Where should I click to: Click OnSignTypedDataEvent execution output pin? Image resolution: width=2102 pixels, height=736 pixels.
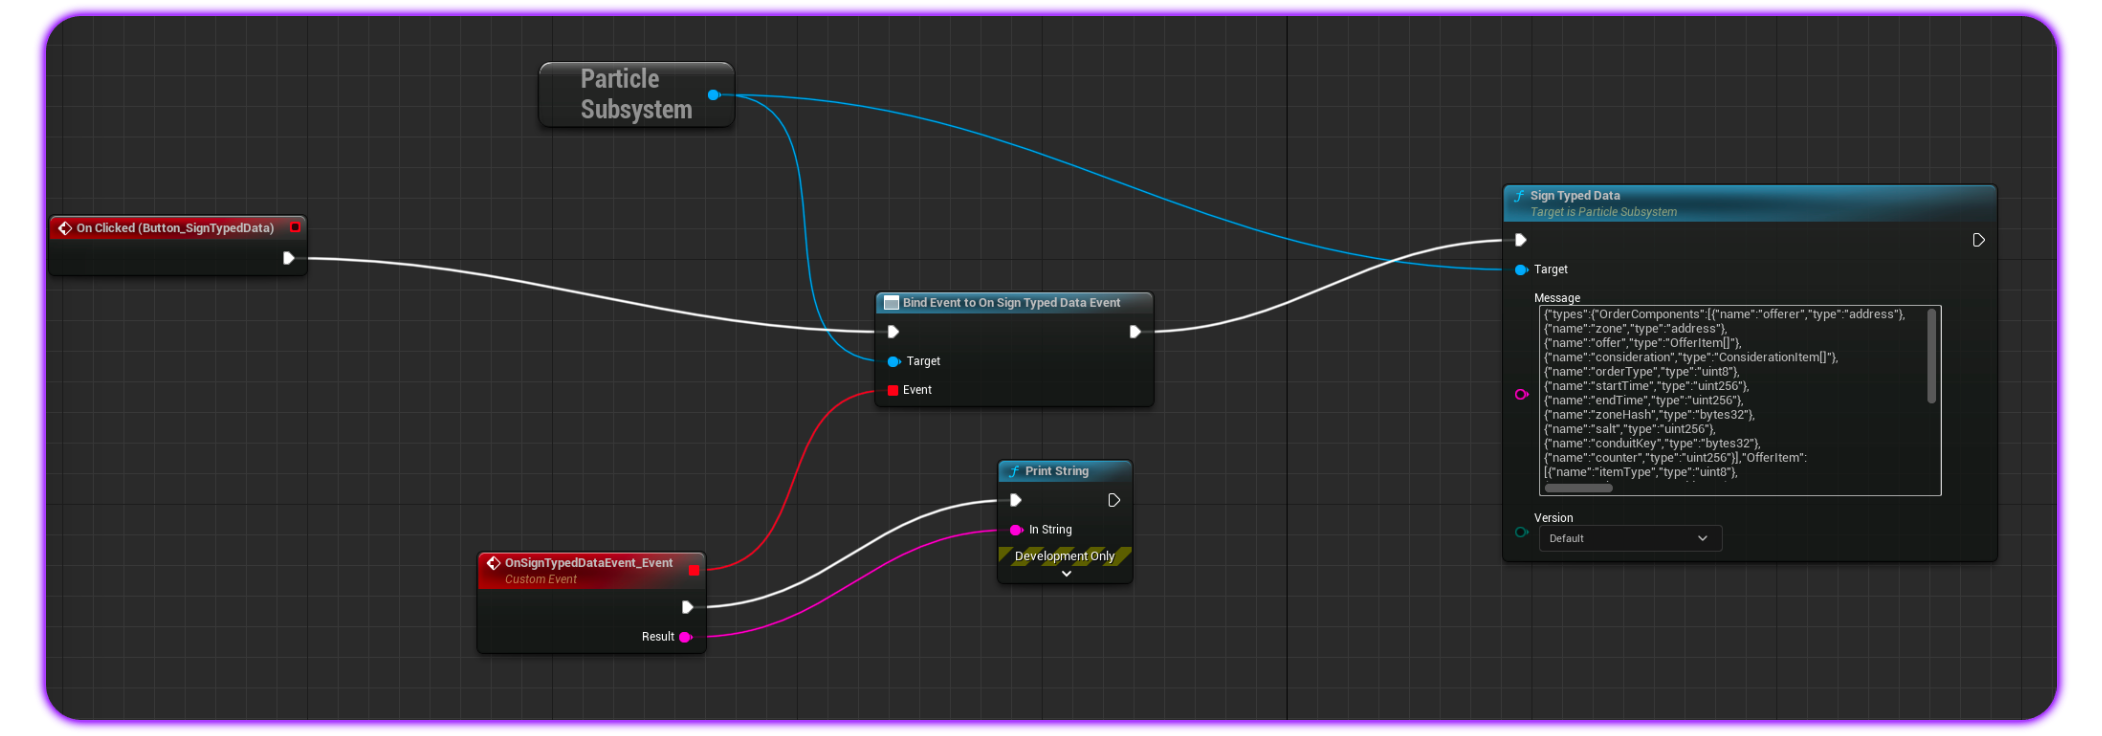(x=687, y=607)
